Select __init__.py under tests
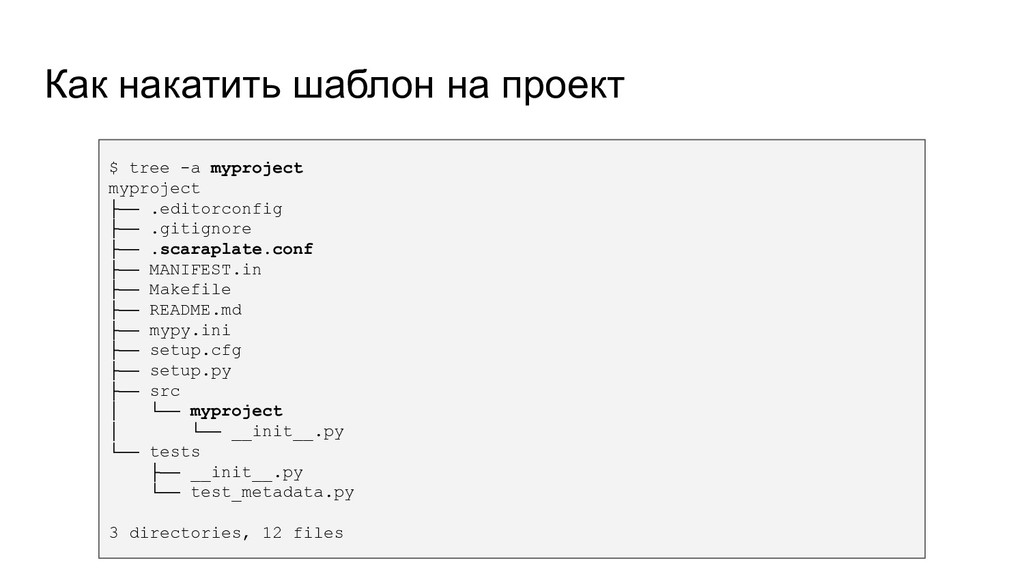This screenshot has height=576, width=1024. (x=247, y=472)
